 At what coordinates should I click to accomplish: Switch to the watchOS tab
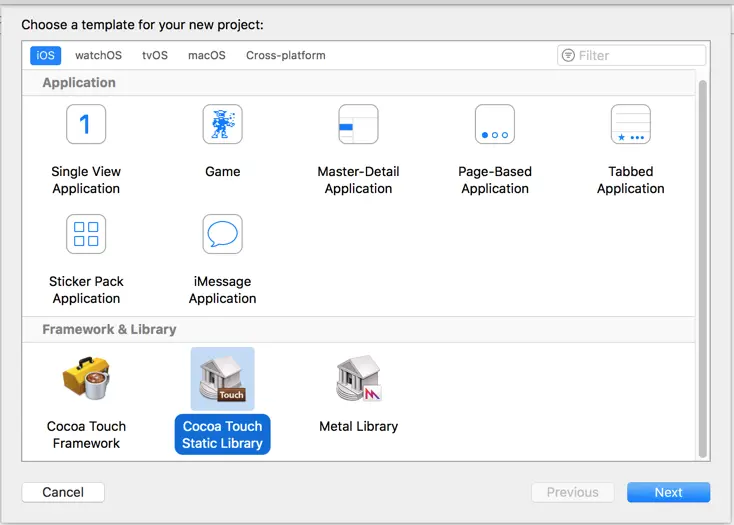pos(98,55)
